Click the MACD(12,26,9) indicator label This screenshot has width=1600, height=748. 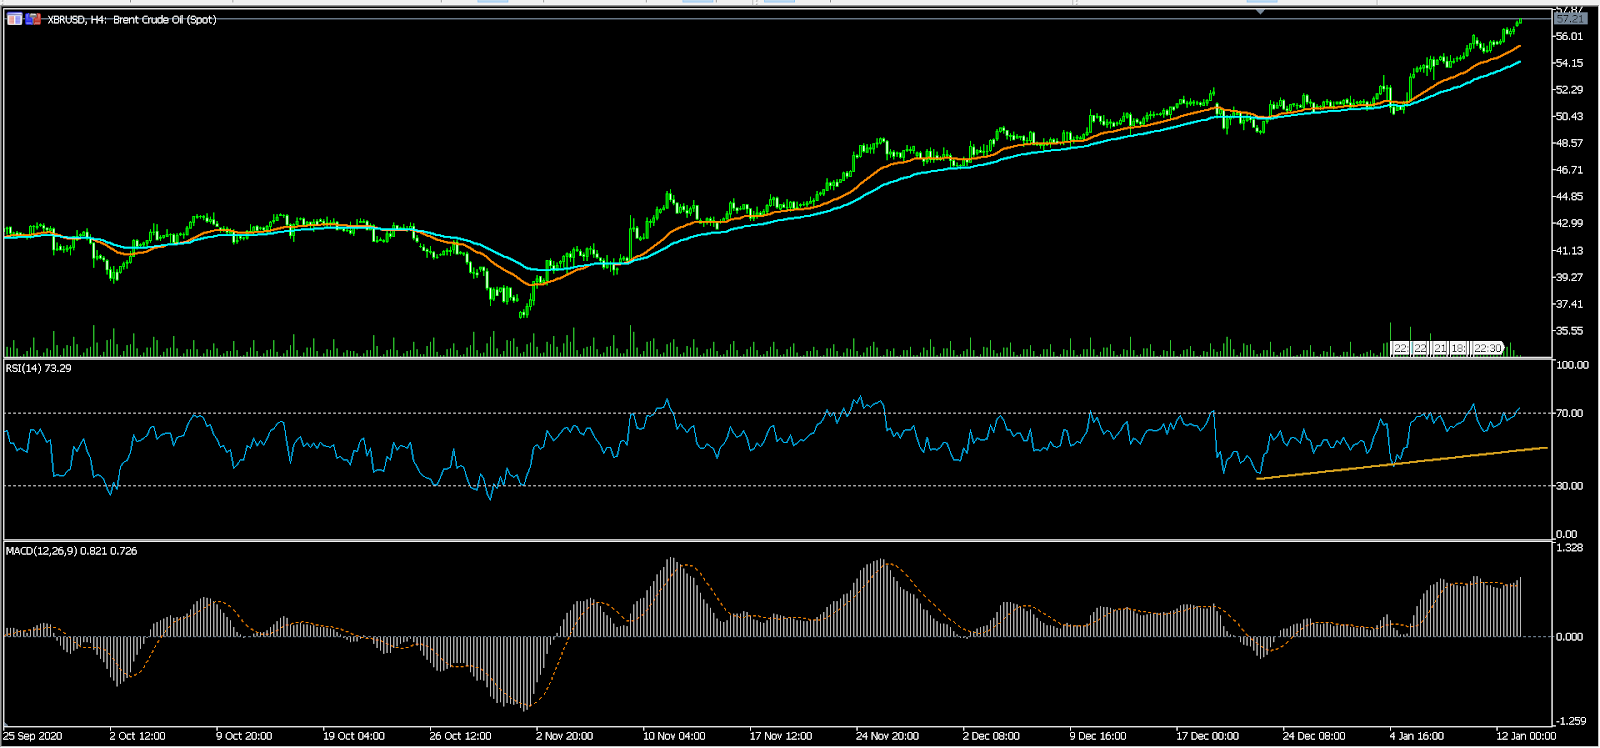[x=72, y=551]
